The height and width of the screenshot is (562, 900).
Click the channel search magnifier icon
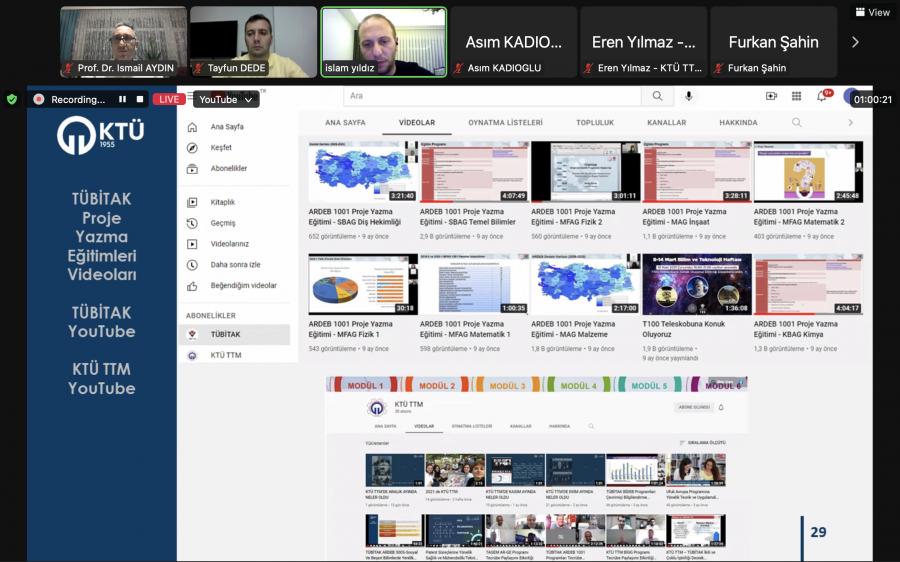point(797,122)
